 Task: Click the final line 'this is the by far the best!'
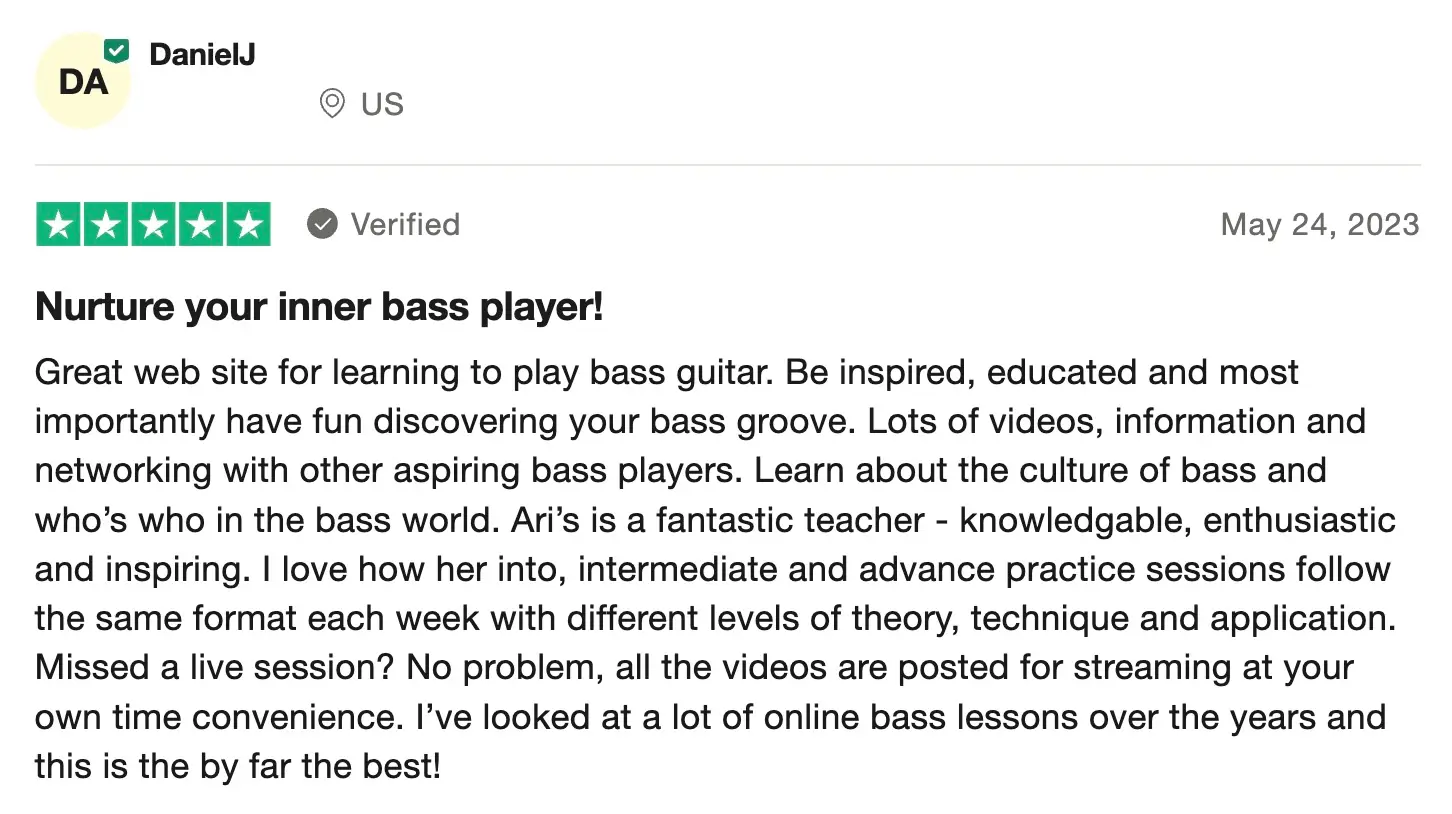(237, 766)
